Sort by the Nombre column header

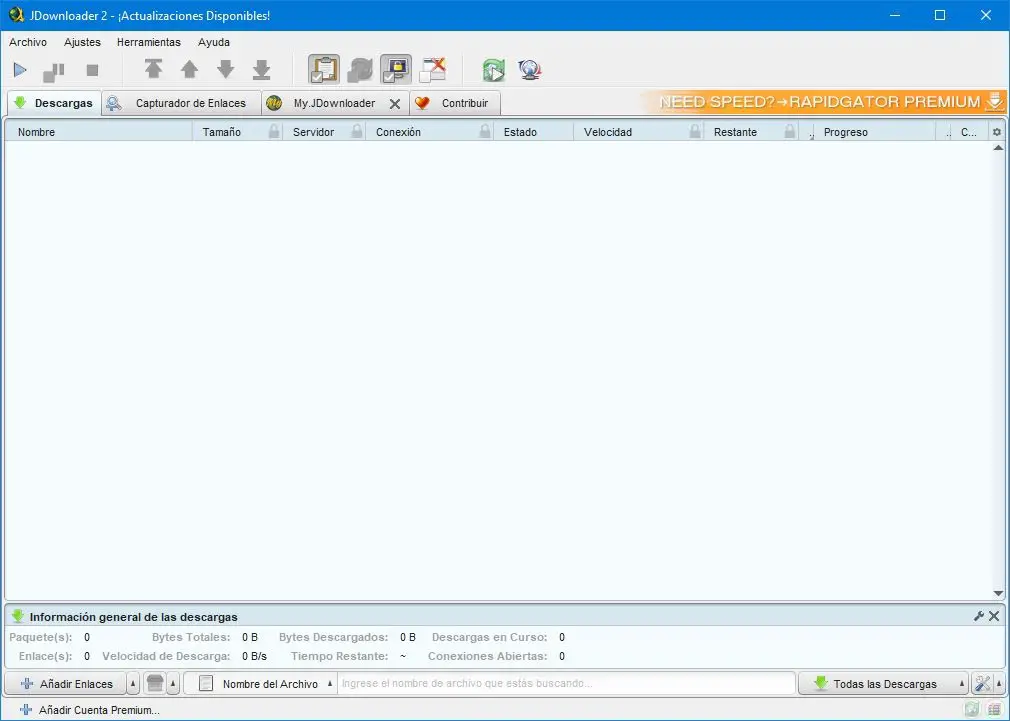(x=99, y=132)
